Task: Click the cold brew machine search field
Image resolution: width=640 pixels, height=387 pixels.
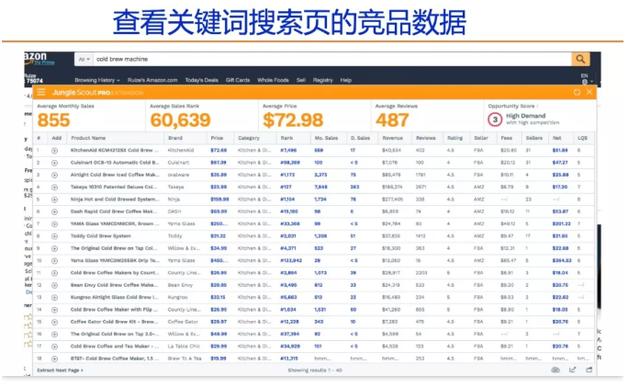Action: pos(332,59)
